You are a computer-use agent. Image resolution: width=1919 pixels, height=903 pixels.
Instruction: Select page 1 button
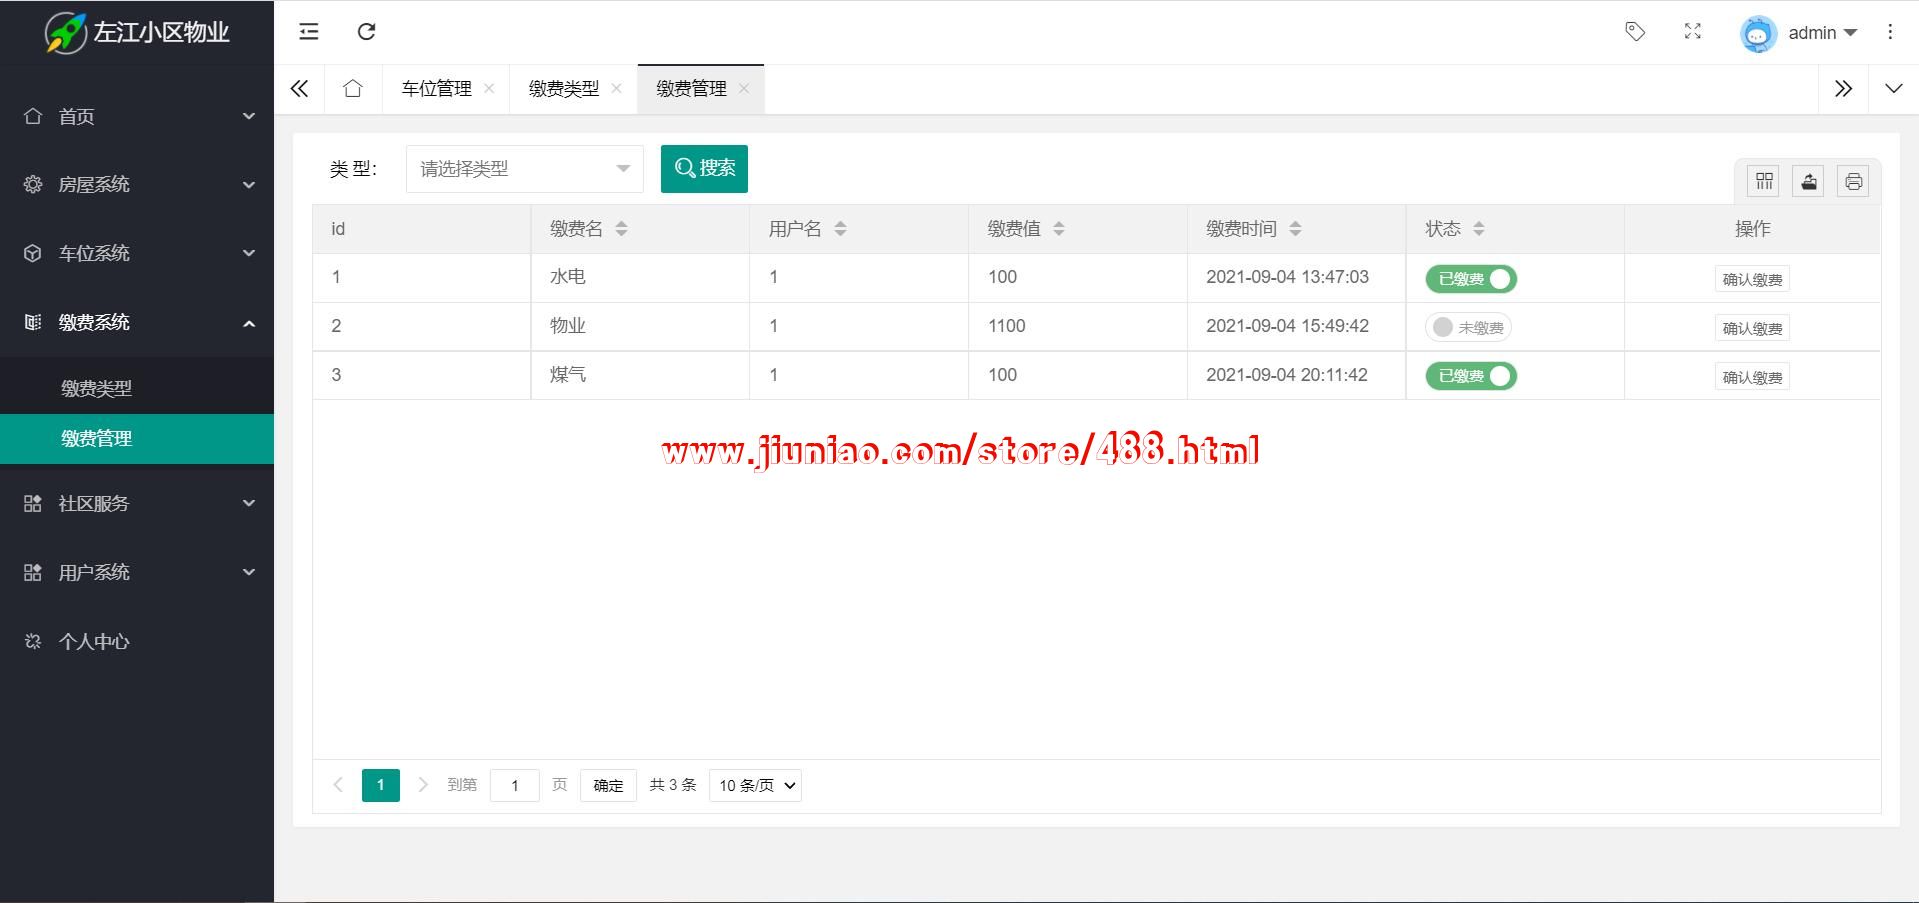[x=381, y=785]
